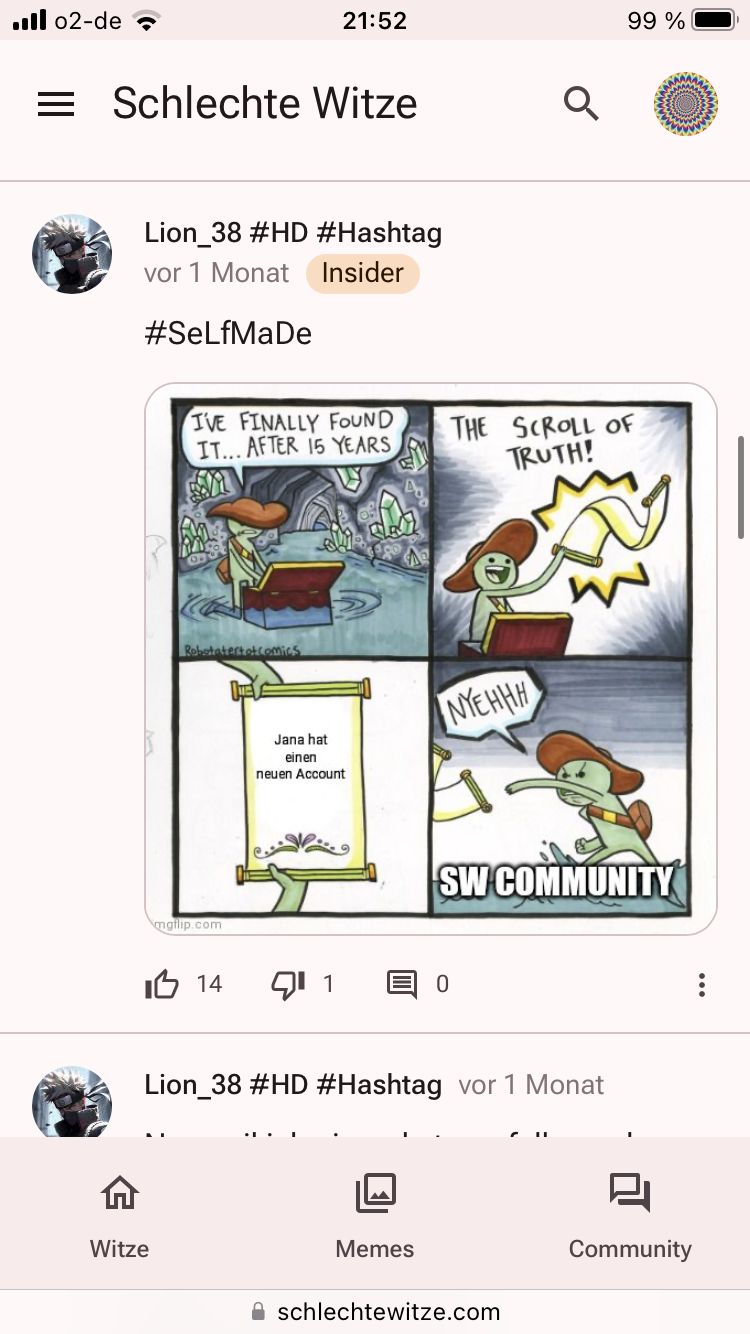This screenshot has width=750, height=1334.
Task: Tap the search magnifier icon
Action: tap(581, 103)
